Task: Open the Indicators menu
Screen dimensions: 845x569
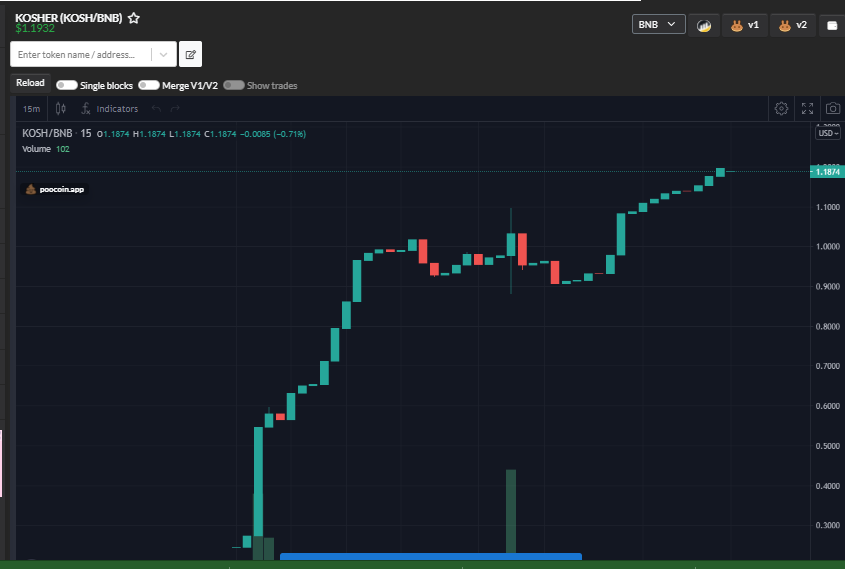Action: tap(110, 109)
